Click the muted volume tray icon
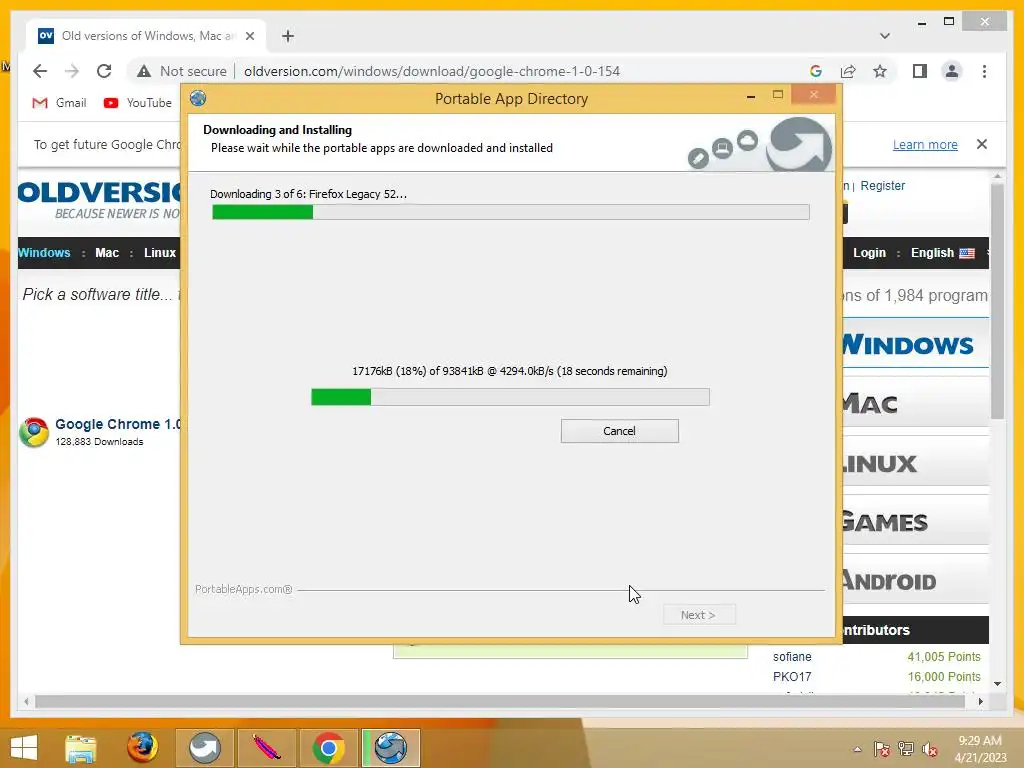The height and width of the screenshot is (768, 1024). (x=930, y=749)
